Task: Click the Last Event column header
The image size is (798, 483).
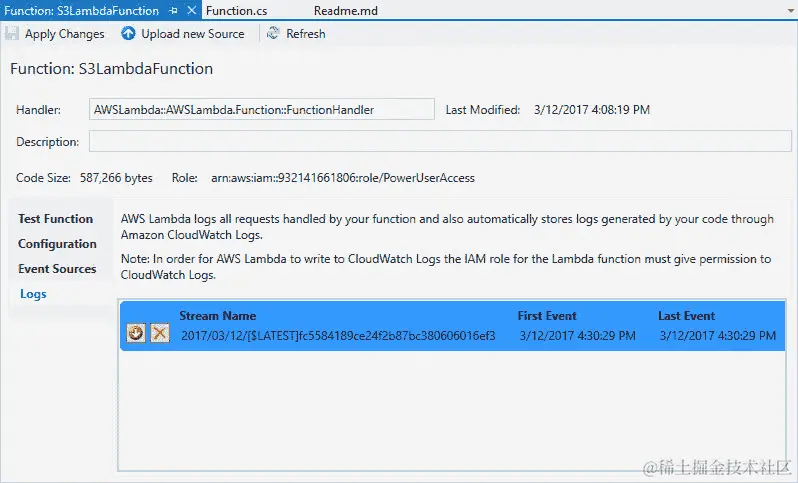Action: pos(687,316)
